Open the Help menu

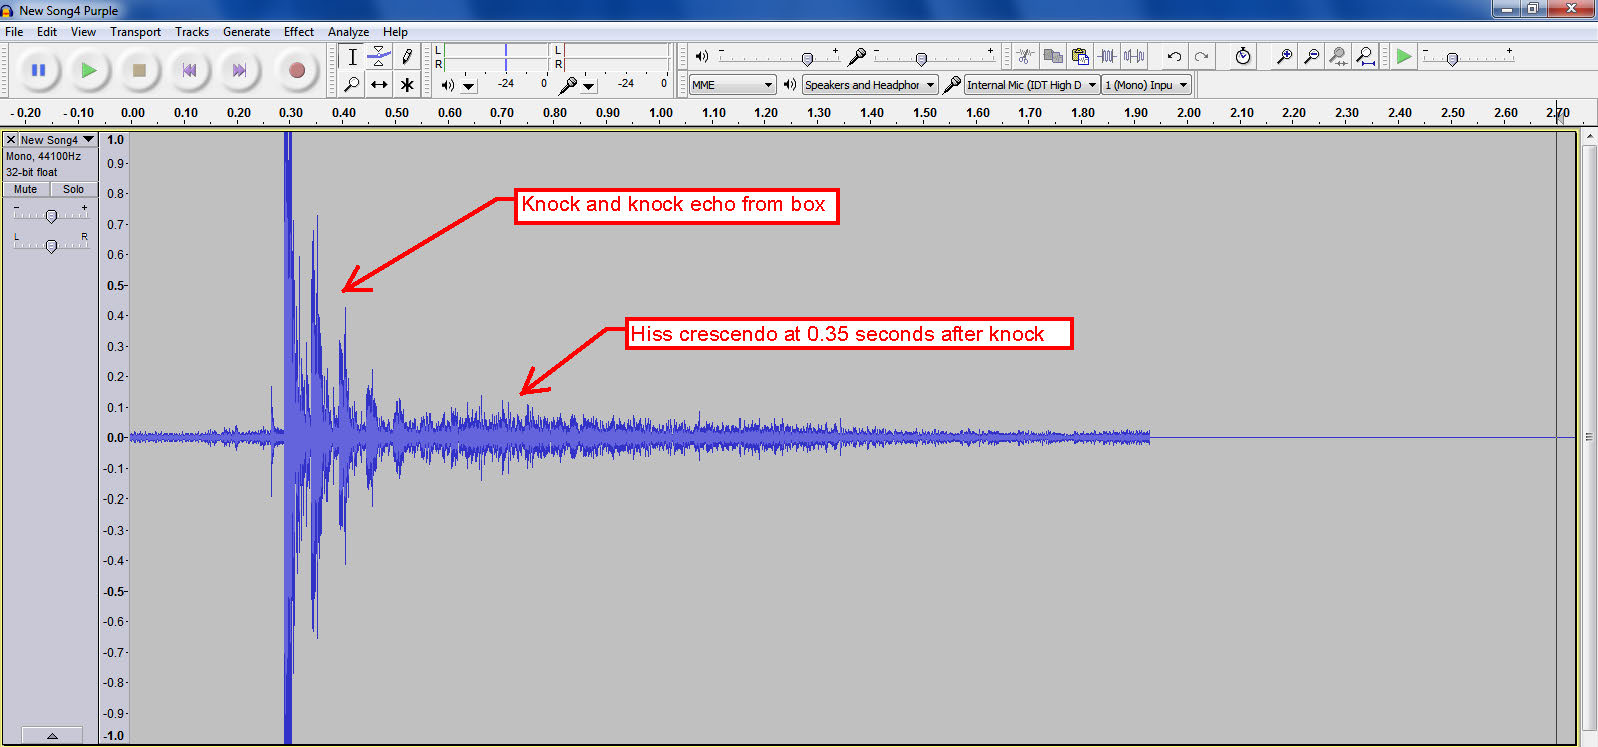coord(395,32)
